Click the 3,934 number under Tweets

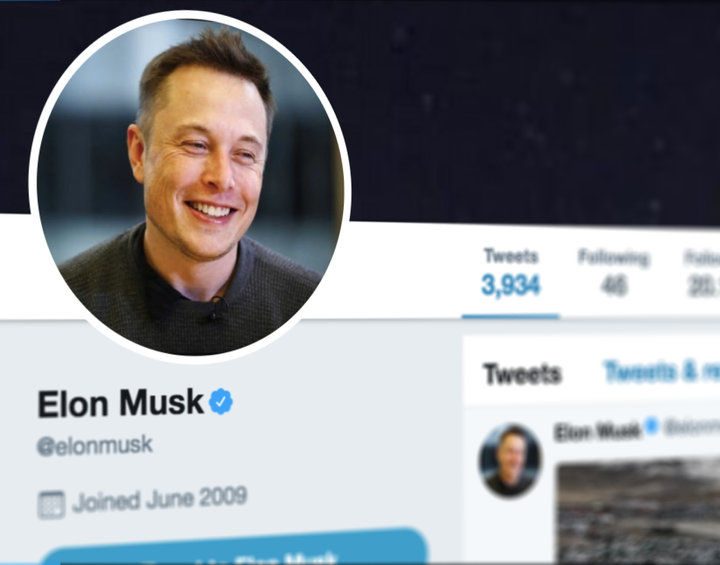click(x=511, y=285)
